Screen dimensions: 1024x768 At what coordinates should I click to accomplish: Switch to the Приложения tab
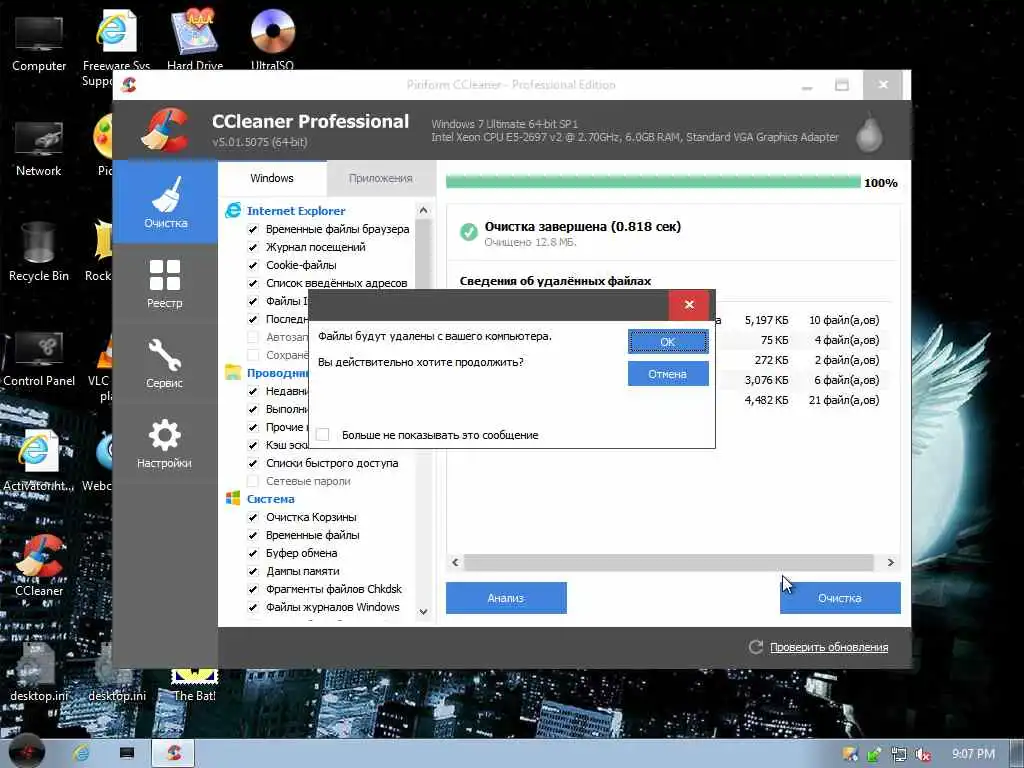click(381, 178)
